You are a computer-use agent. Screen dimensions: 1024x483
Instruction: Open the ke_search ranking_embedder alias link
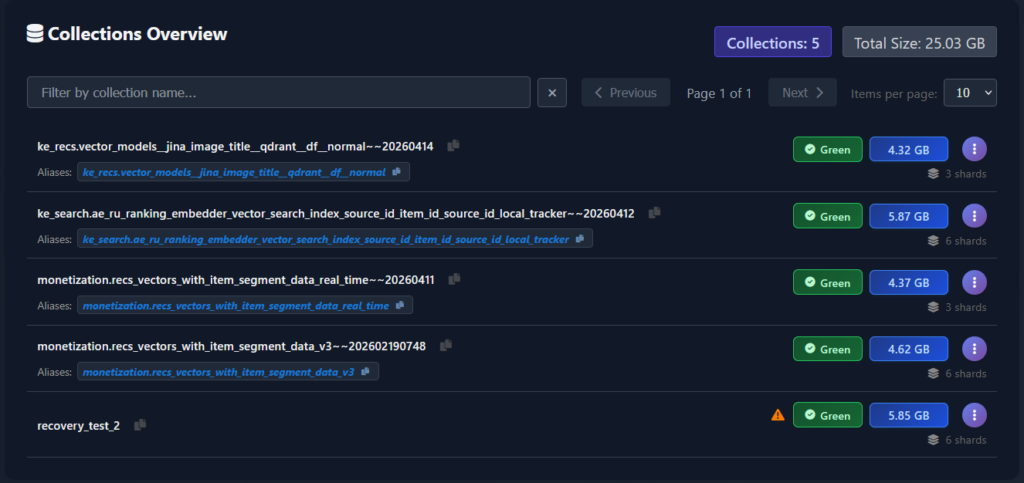pos(326,239)
